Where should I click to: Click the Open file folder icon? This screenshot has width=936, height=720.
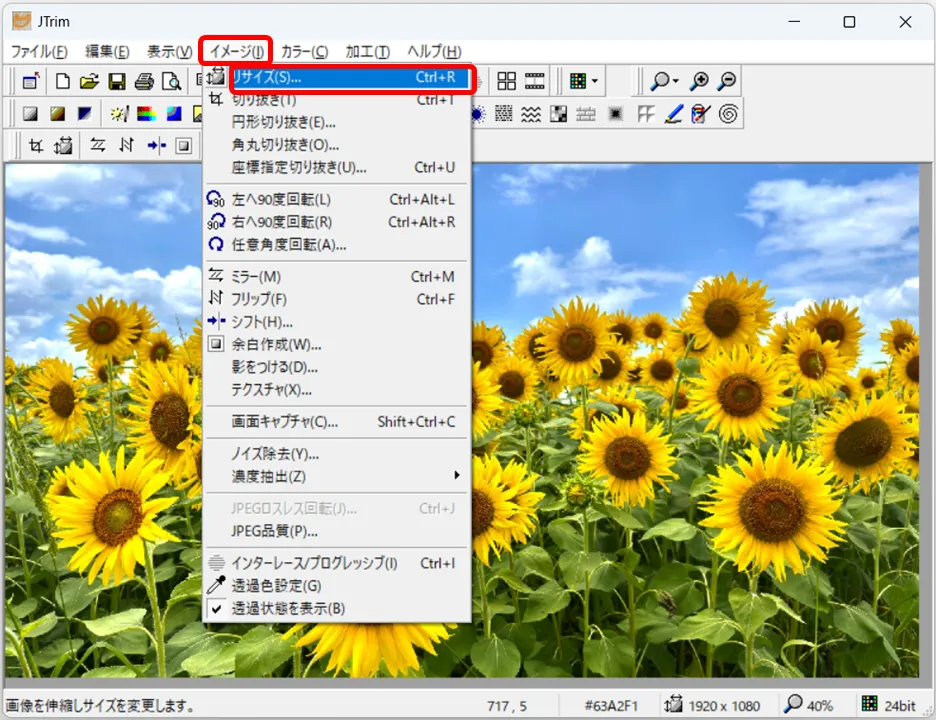point(89,82)
